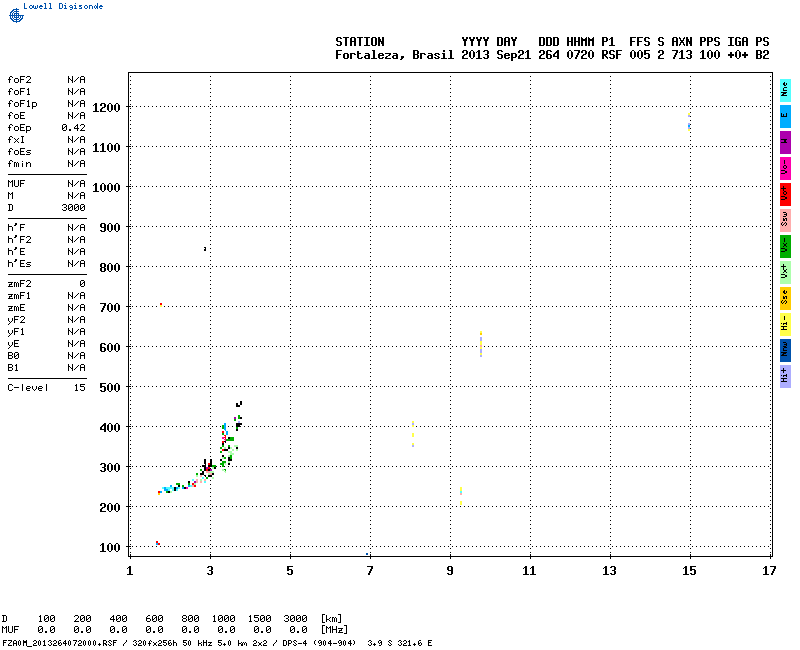Click the date value Sep21
This screenshot has width=800, height=650.
pyautogui.click(x=514, y=55)
